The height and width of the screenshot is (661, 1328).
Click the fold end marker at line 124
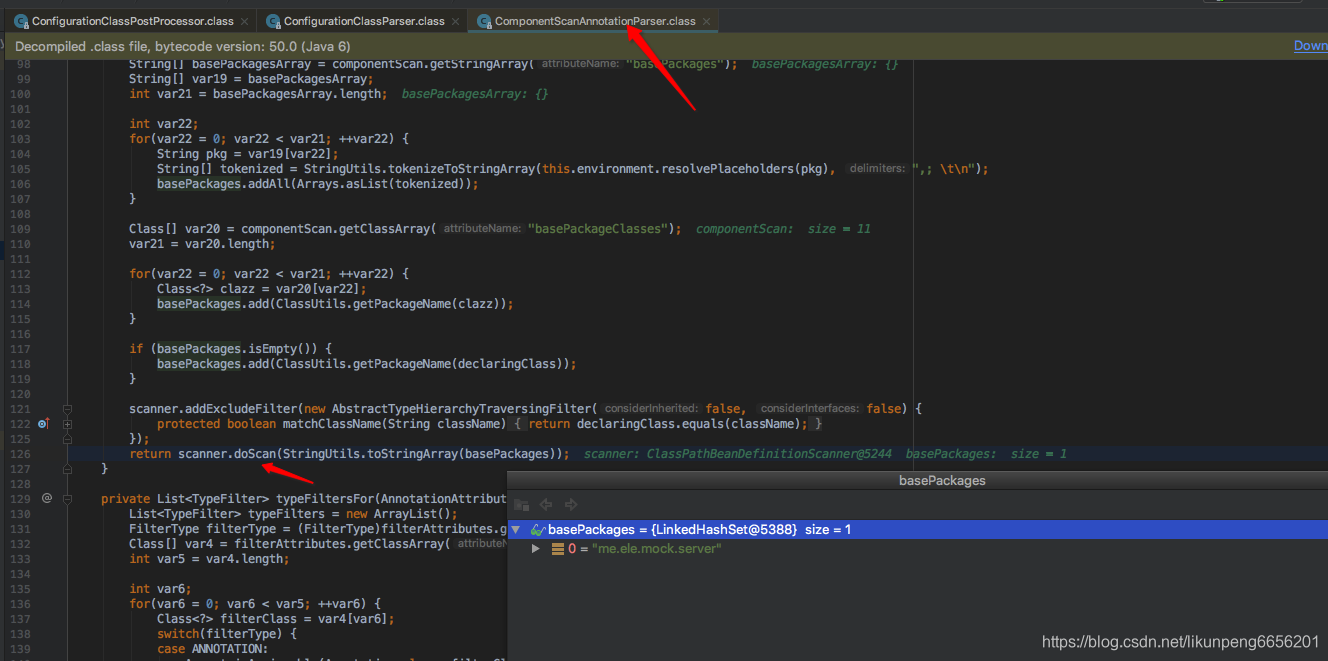coord(67,438)
